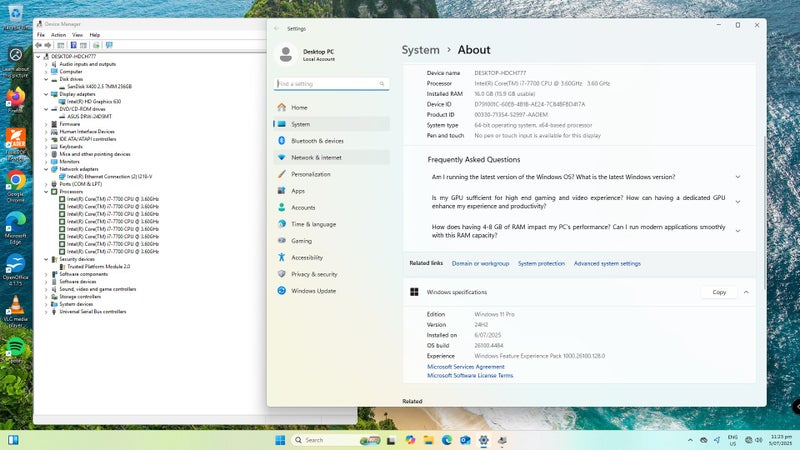Viewport: 800px width, 450px height.
Task: Expand the Monitors node
Action: [46, 162]
